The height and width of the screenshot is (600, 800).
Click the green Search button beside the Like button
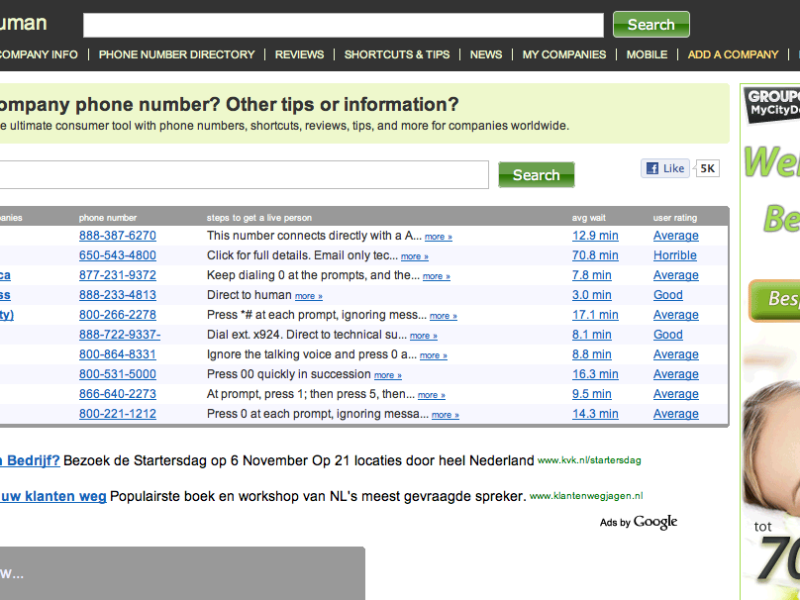coord(536,174)
